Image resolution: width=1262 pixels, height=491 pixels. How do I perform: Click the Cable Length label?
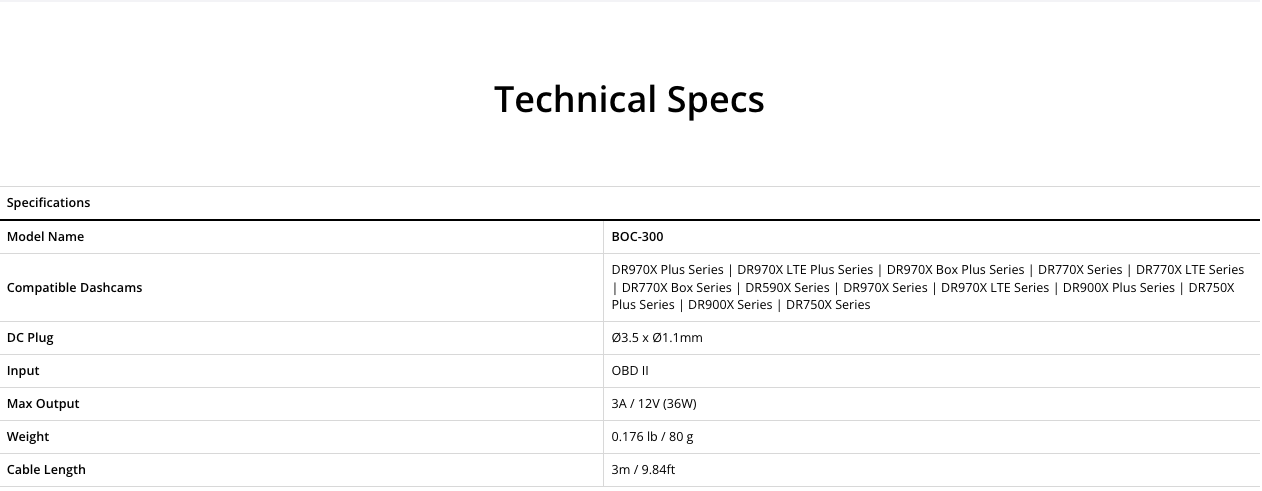coord(46,470)
